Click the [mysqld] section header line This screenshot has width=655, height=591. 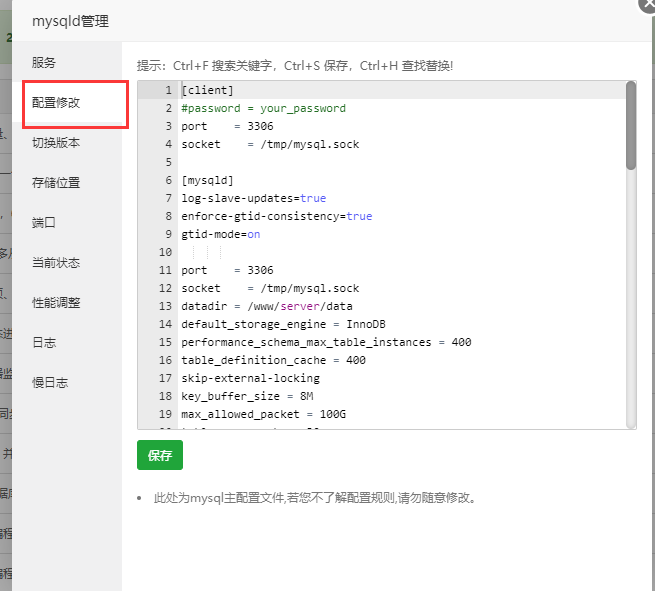click(x=207, y=180)
